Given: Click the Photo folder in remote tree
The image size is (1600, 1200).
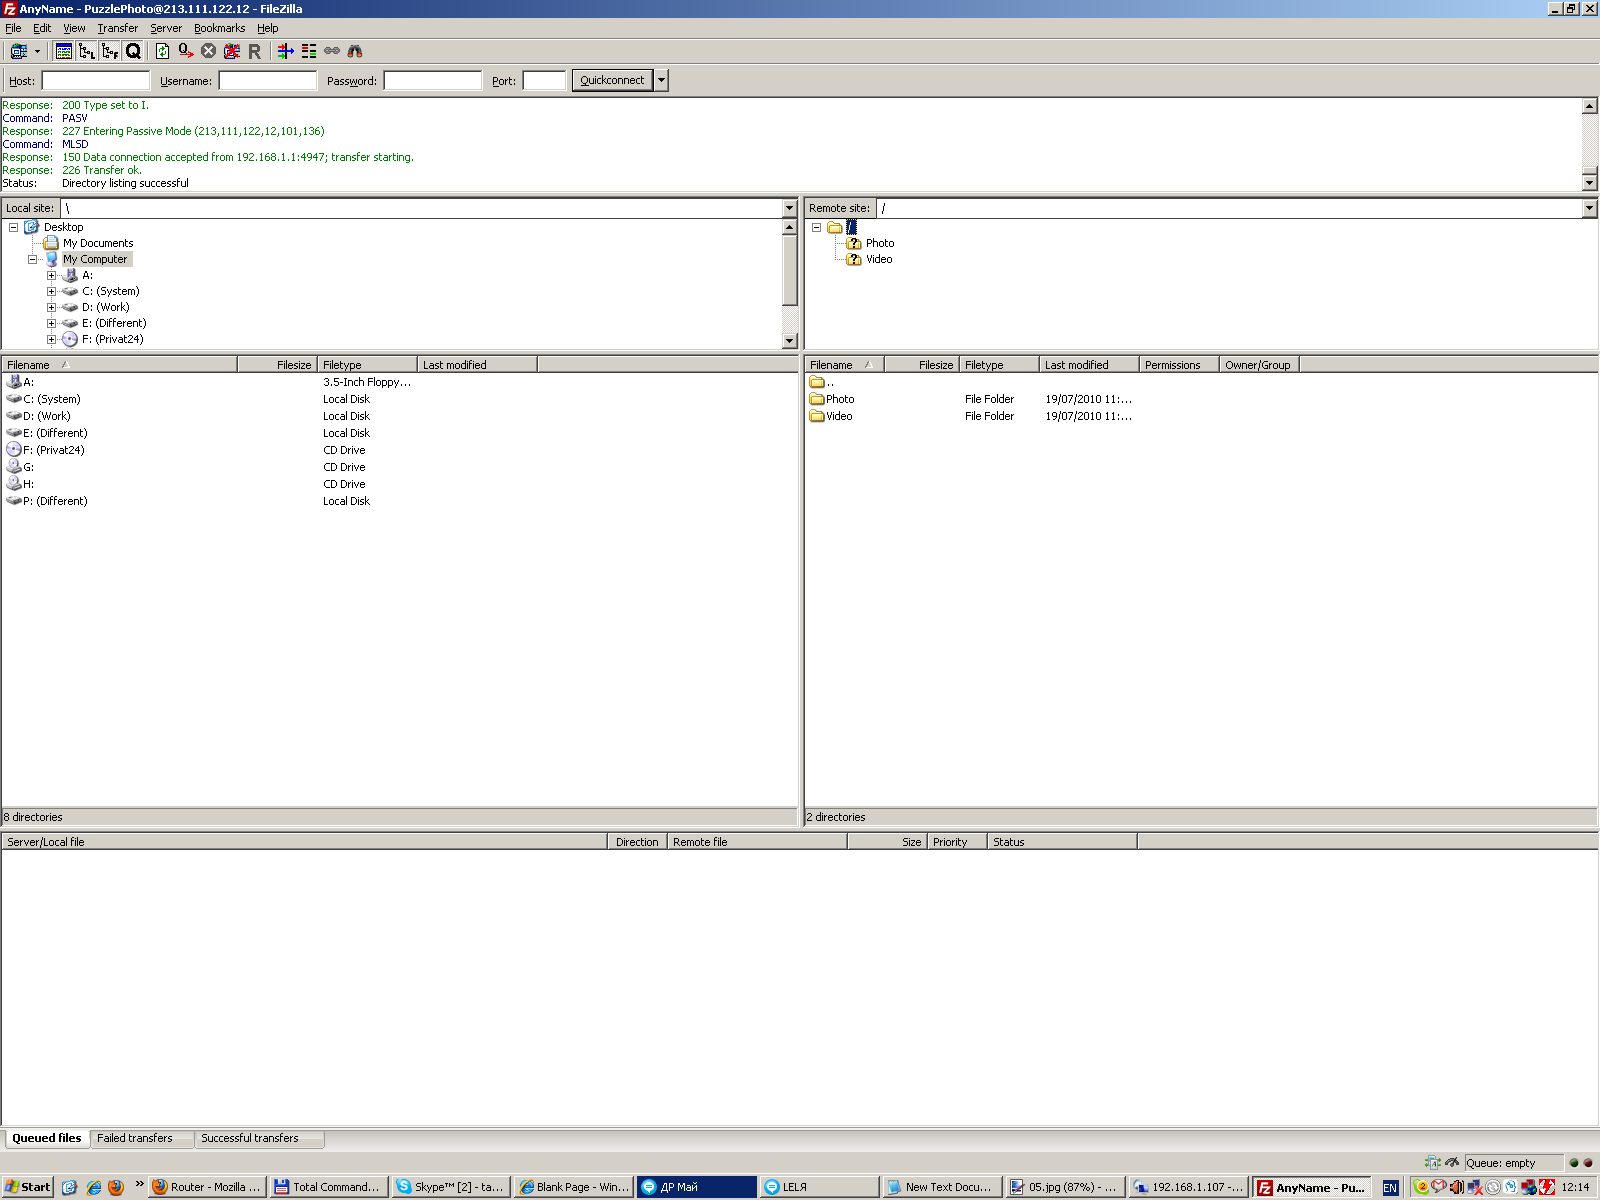Looking at the screenshot, I should click(x=880, y=243).
